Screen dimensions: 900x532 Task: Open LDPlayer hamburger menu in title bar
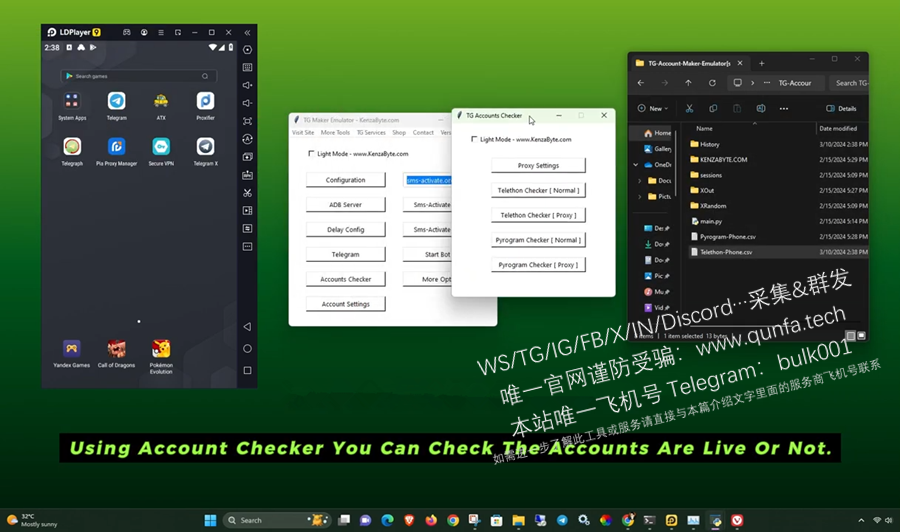tap(161, 33)
